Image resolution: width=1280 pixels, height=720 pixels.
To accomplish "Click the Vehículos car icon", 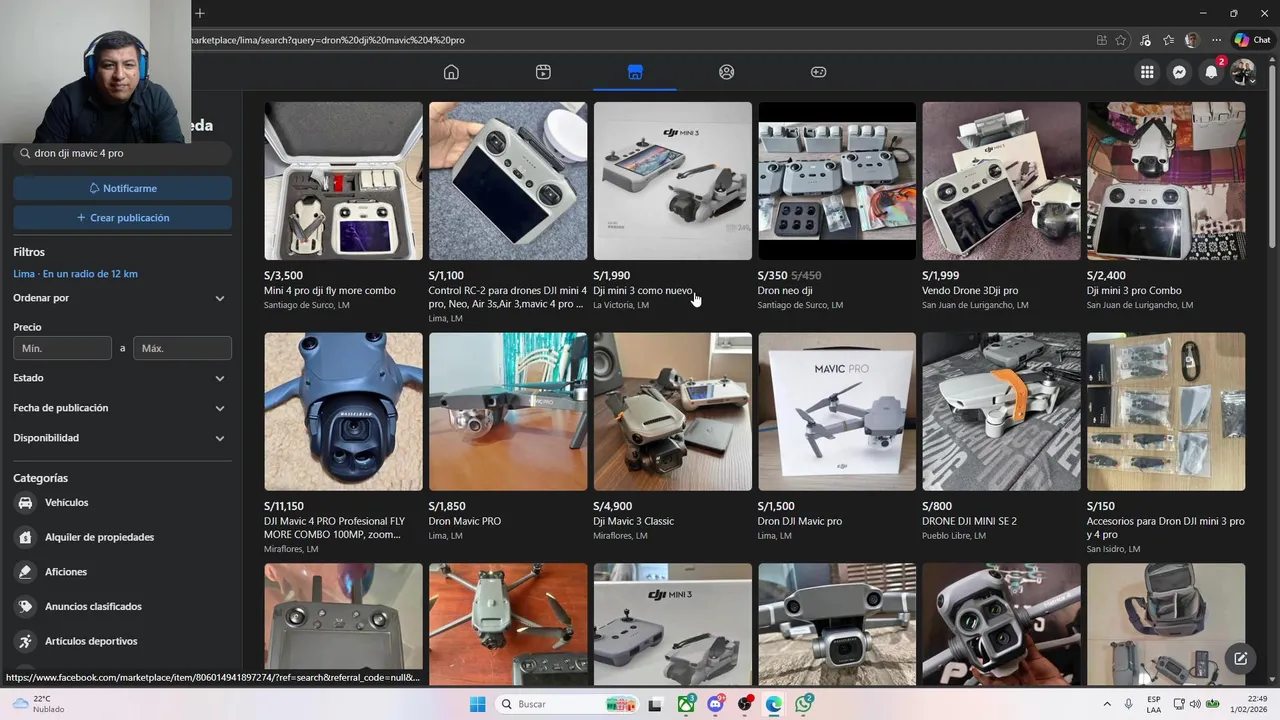I will (x=25, y=503).
